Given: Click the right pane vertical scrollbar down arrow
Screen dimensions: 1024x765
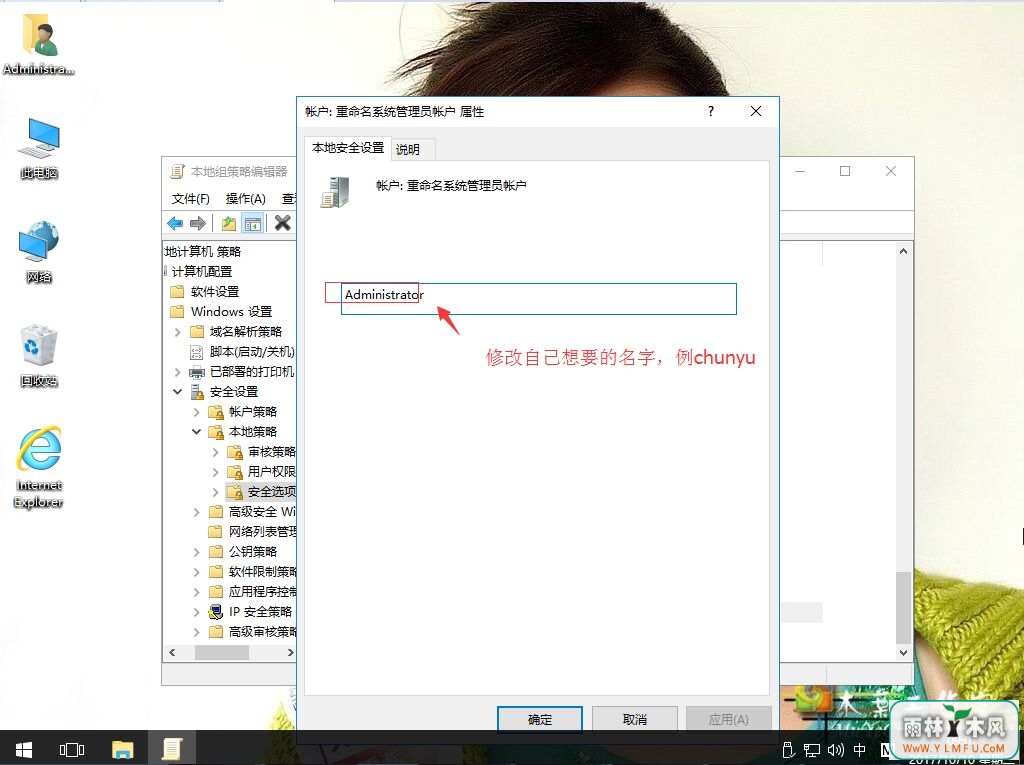Looking at the screenshot, I should pos(903,652).
